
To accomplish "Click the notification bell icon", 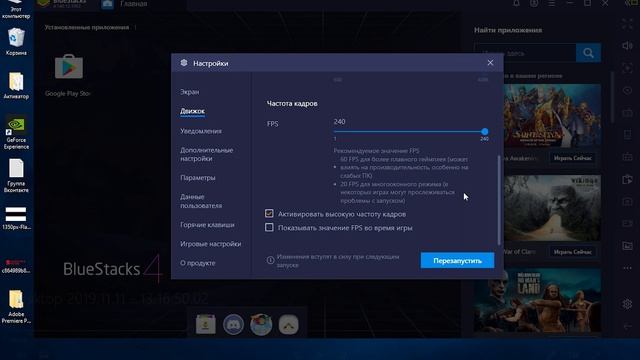I will pos(516,3).
